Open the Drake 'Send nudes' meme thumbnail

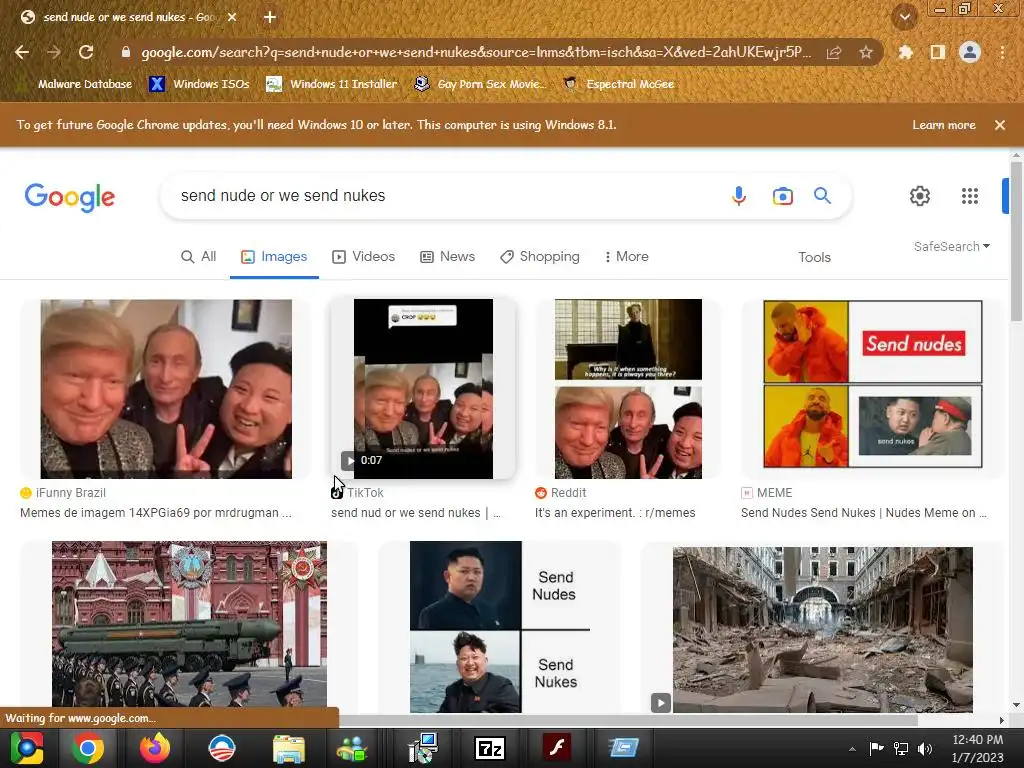coord(872,384)
